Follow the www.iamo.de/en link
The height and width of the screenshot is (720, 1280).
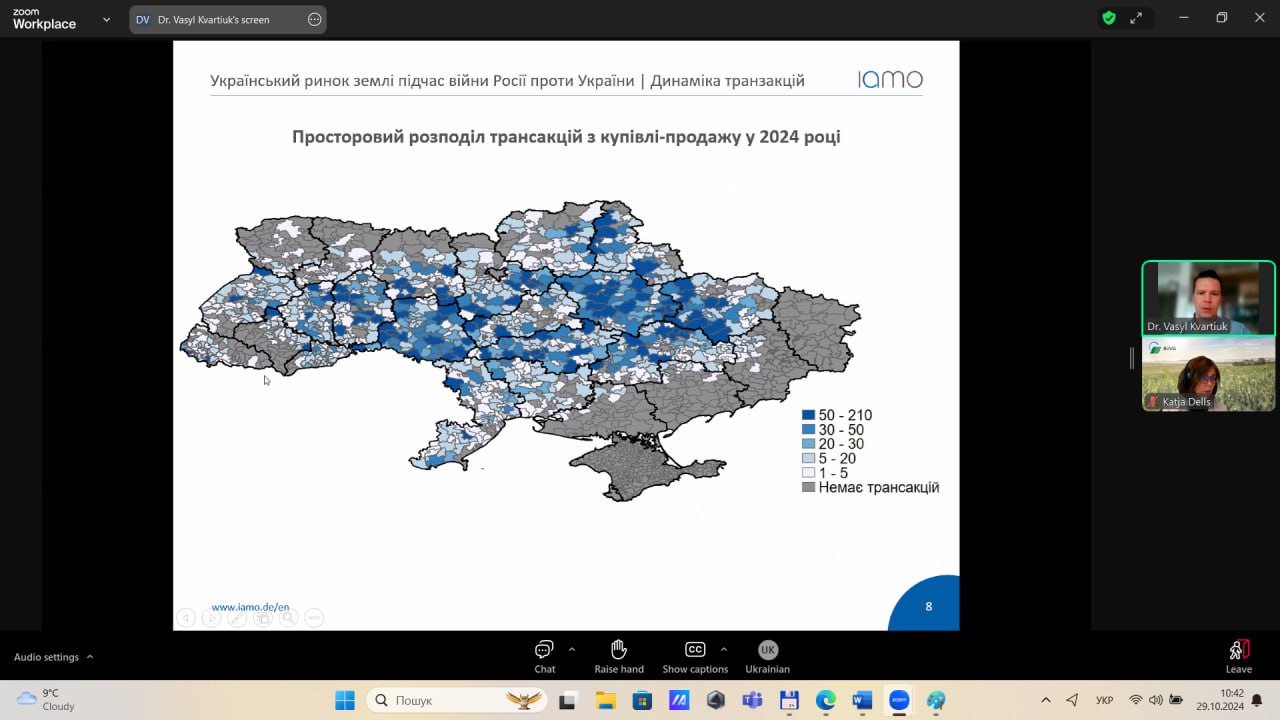(250, 606)
